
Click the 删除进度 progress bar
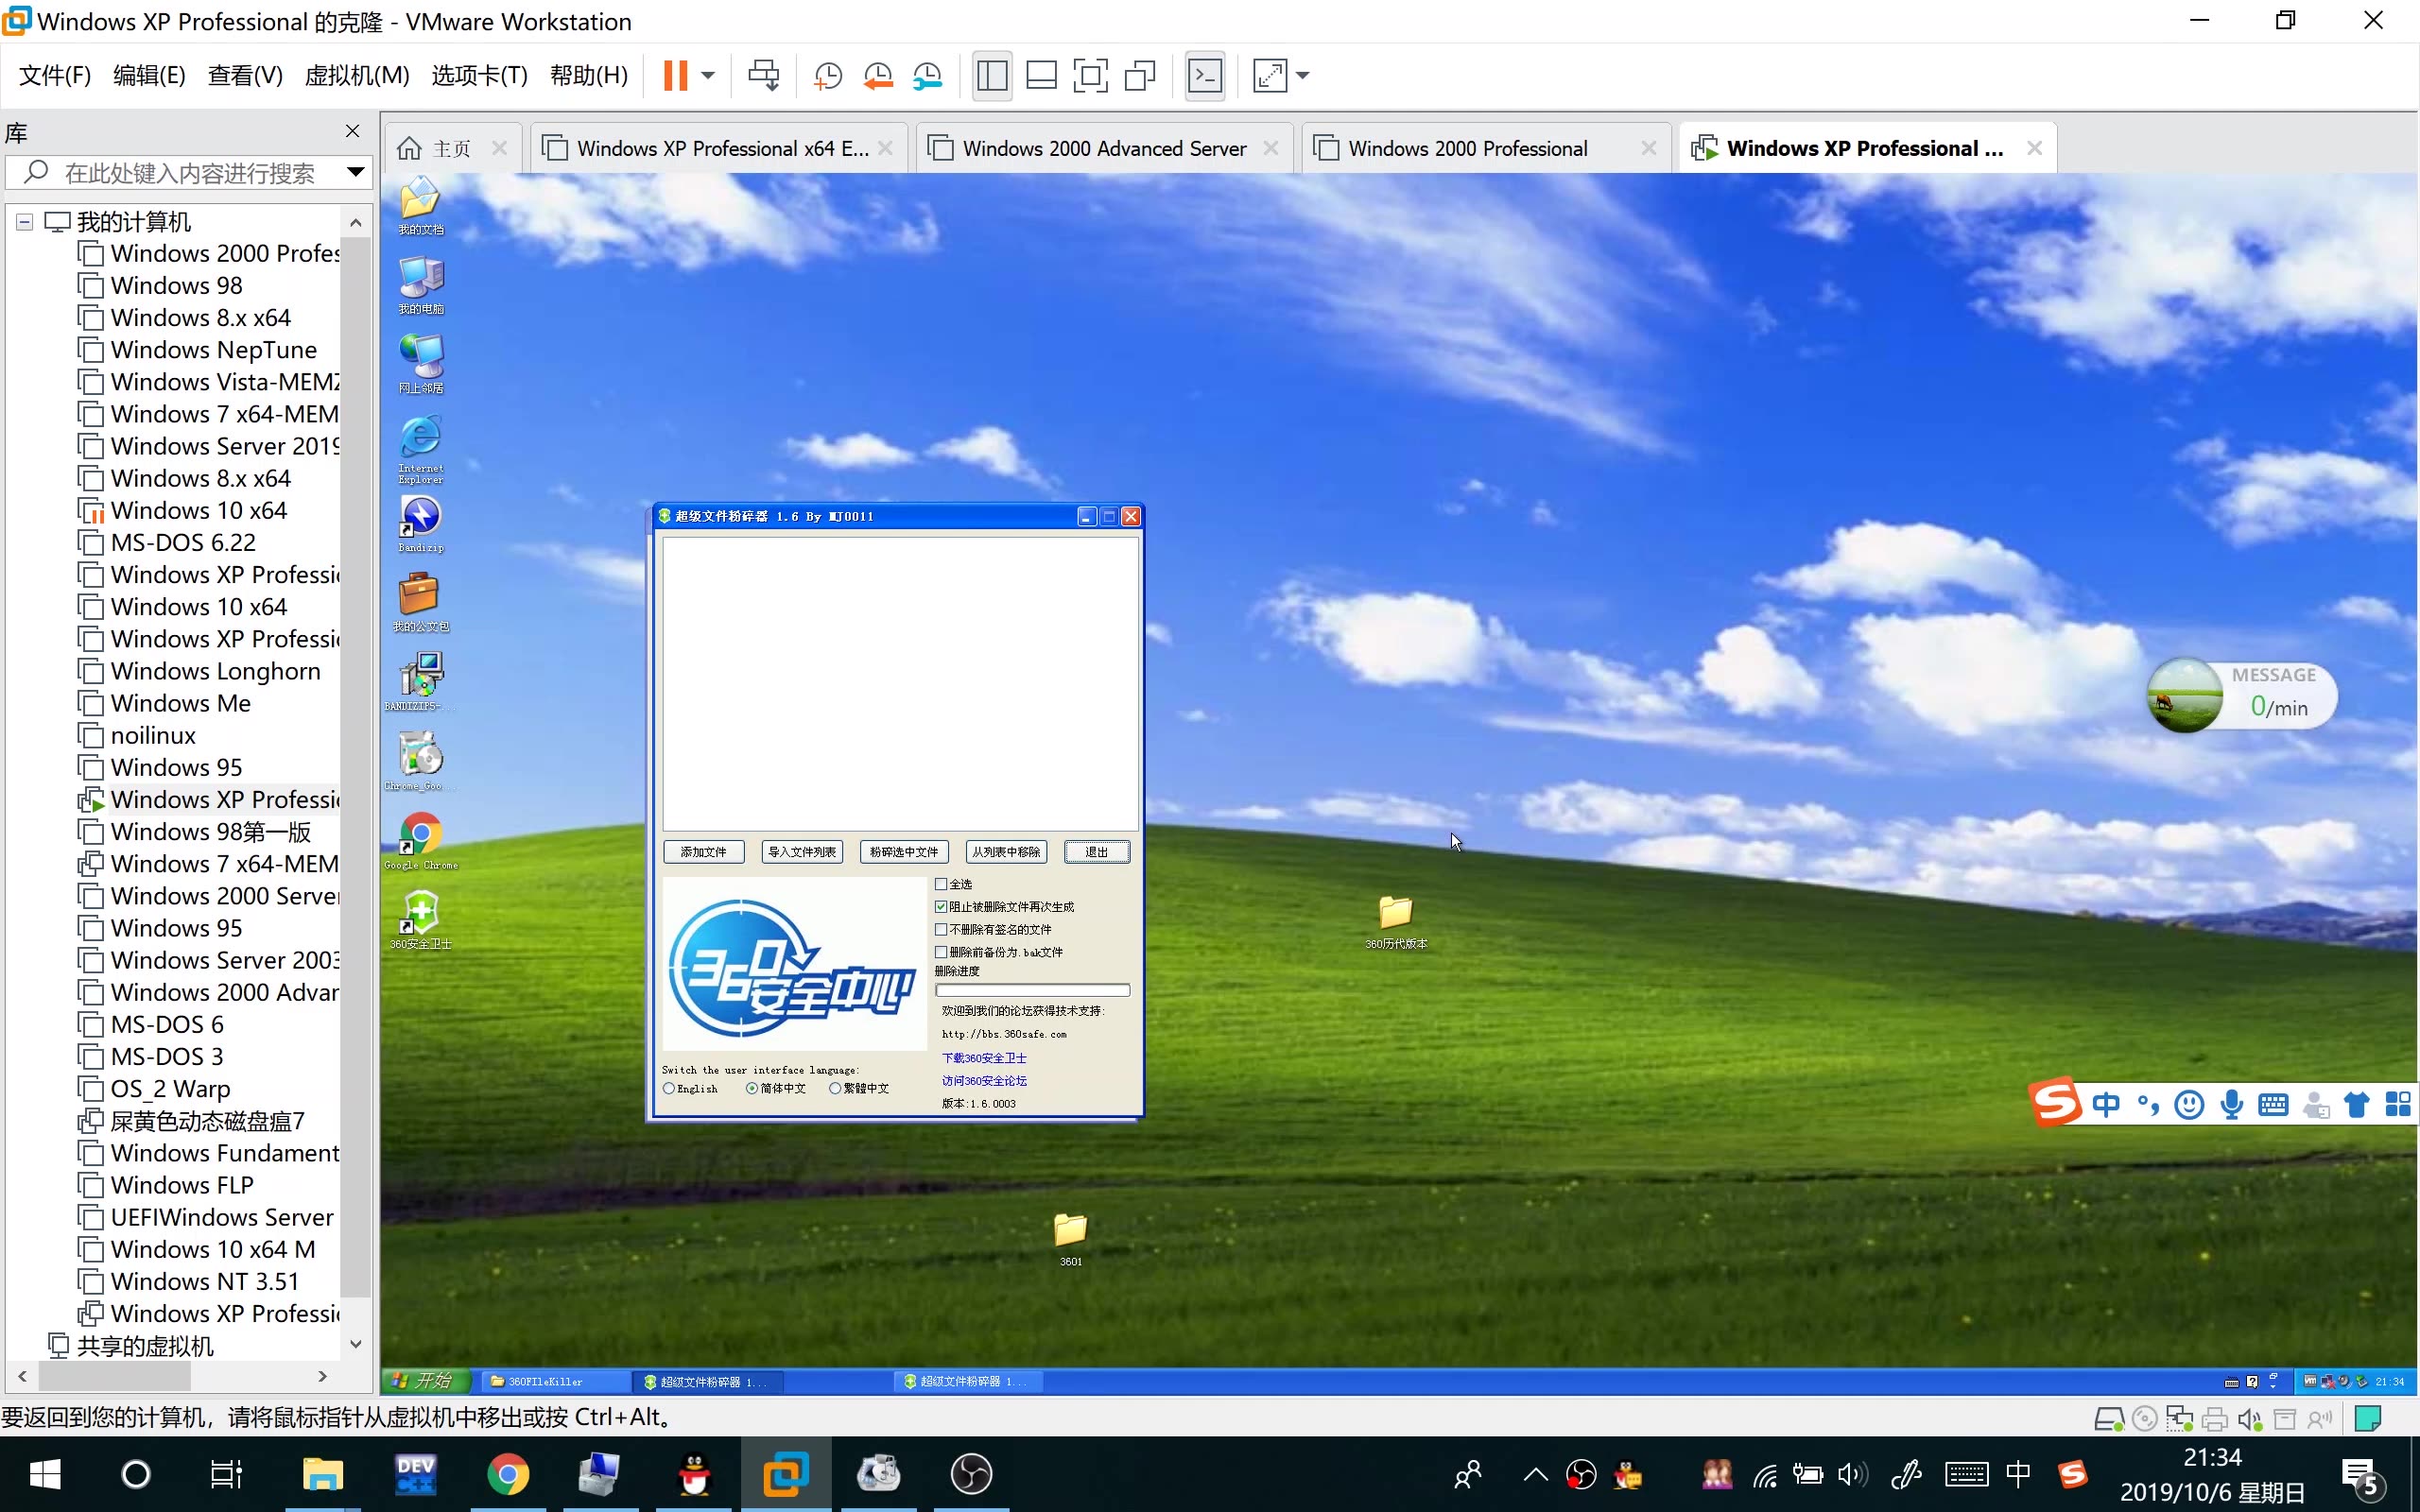pos(1032,990)
